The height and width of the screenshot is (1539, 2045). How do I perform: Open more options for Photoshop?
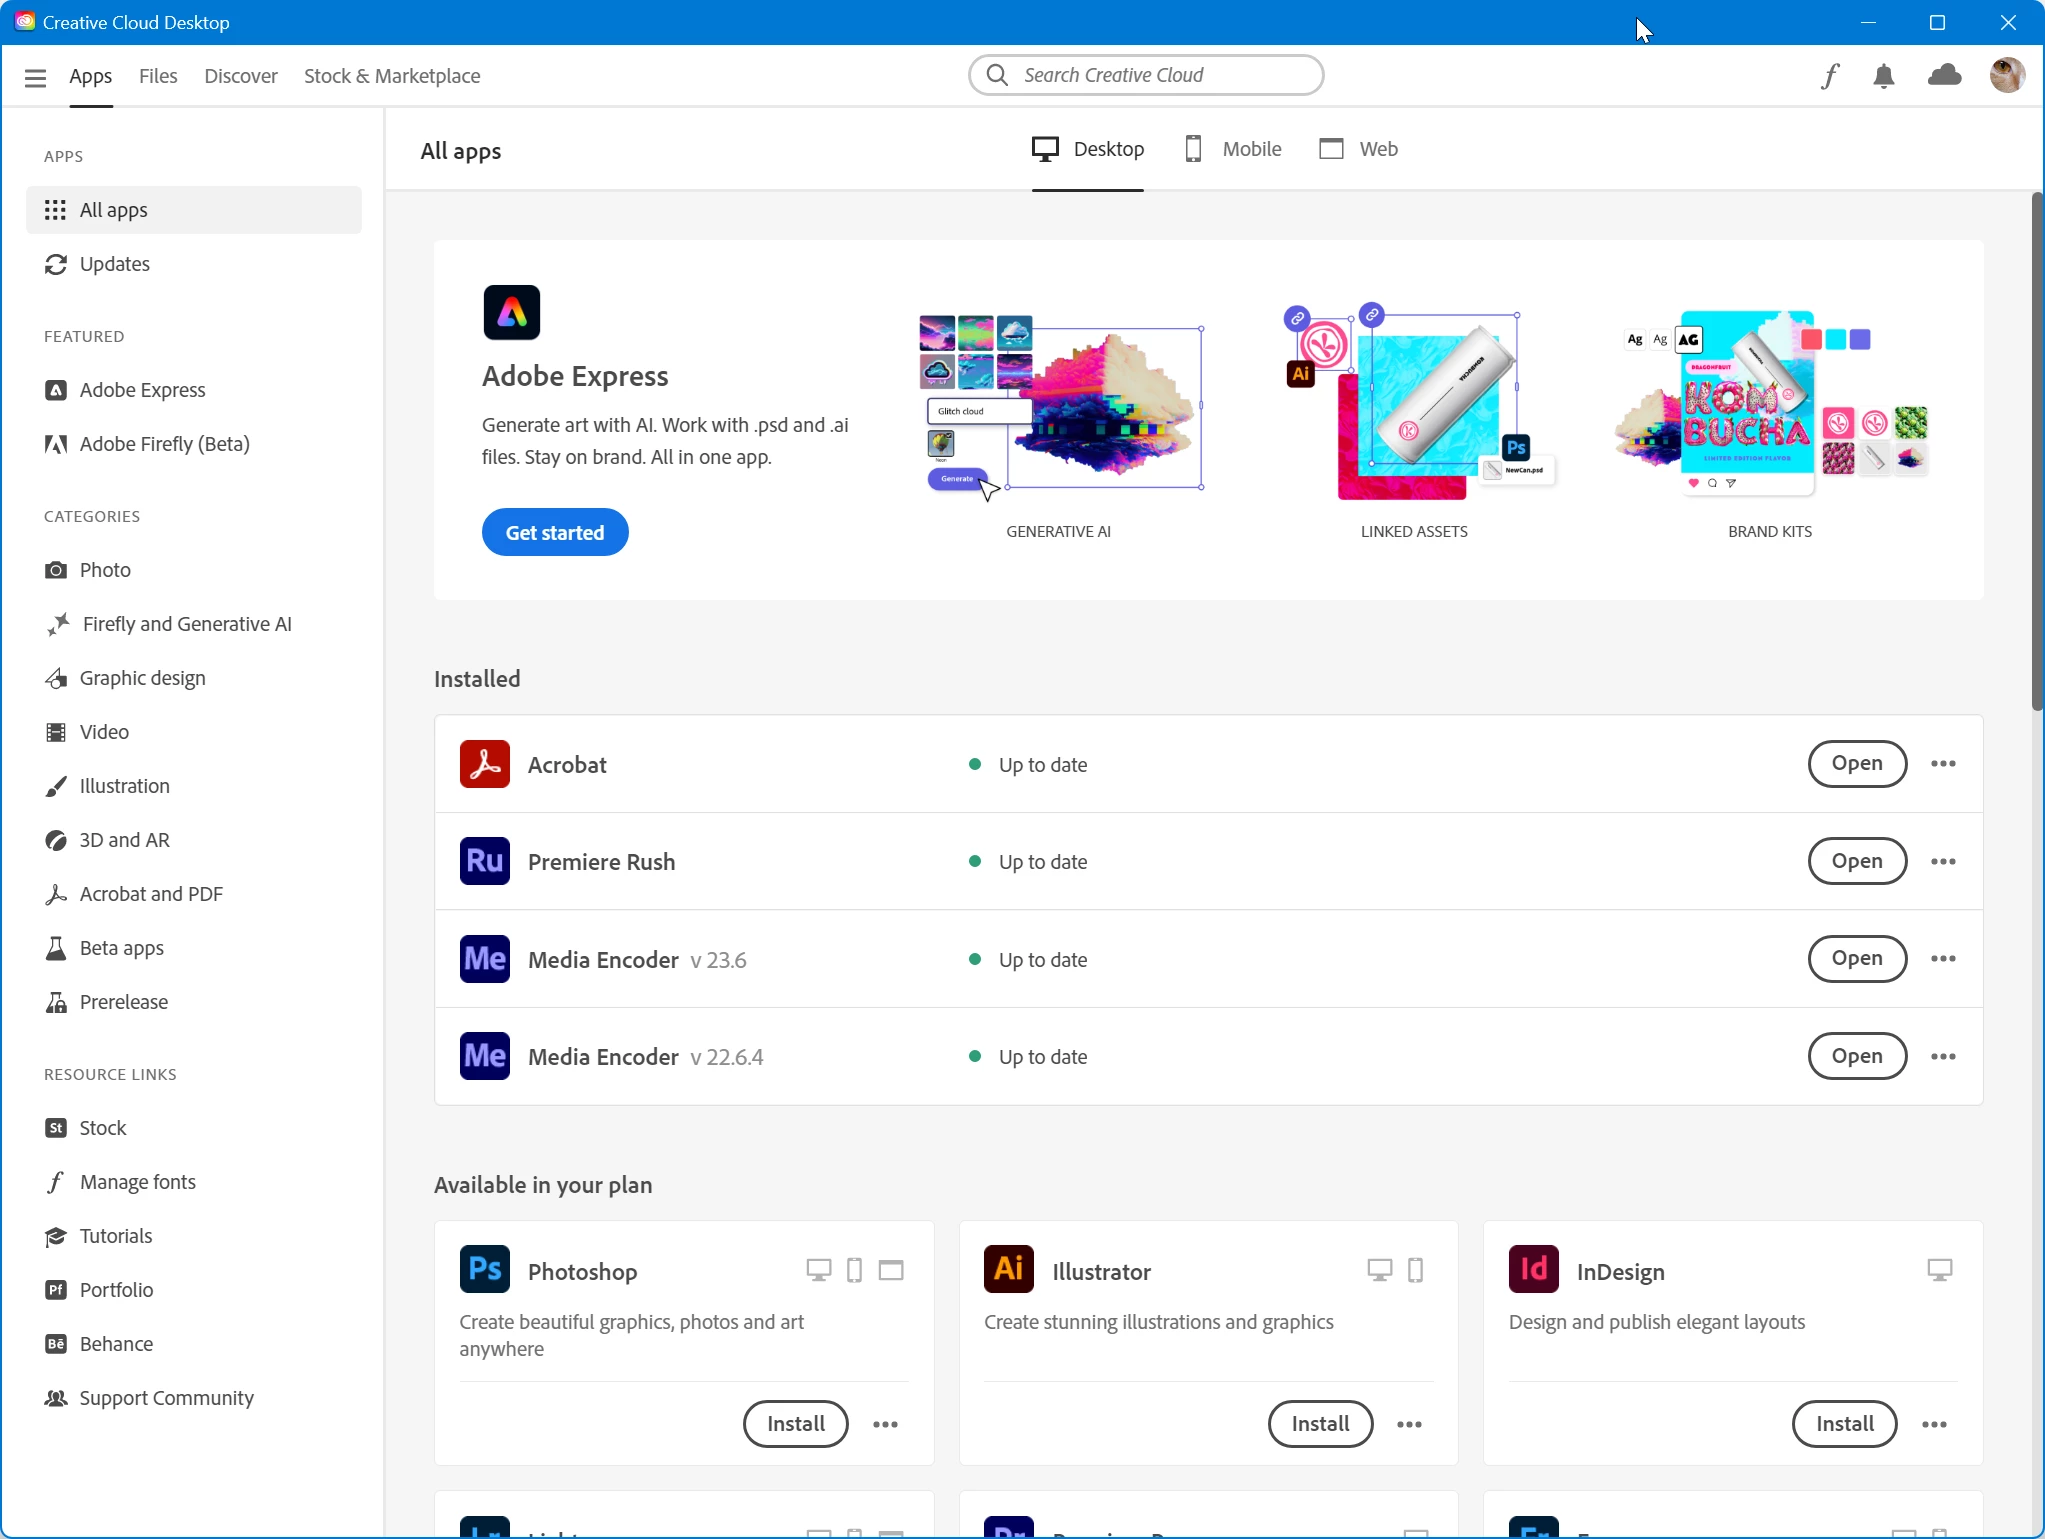tap(885, 1425)
